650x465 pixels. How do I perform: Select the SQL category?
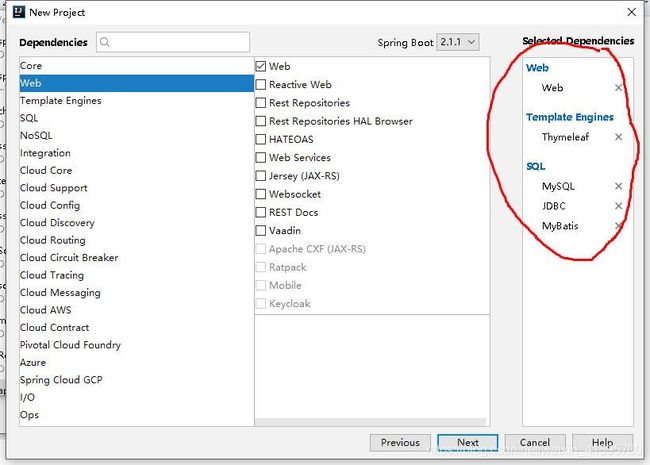point(136,118)
